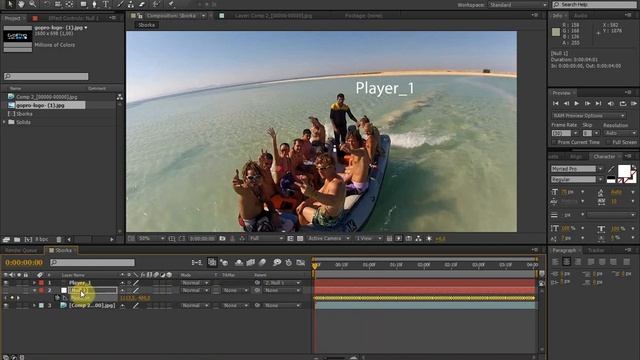The image size is (640, 360).
Task: Open the Align panel tab
Action: point(576,157)
